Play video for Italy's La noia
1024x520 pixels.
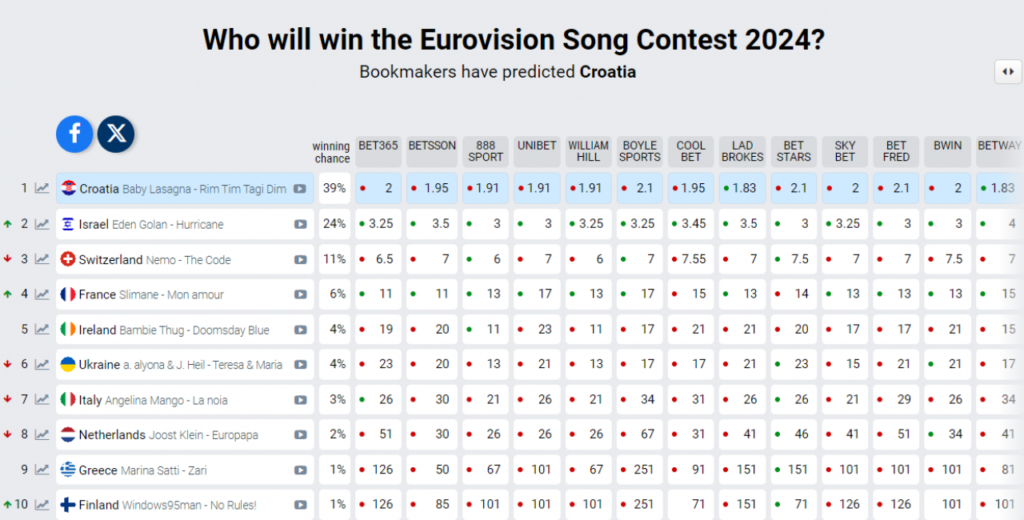pos(300,400)
